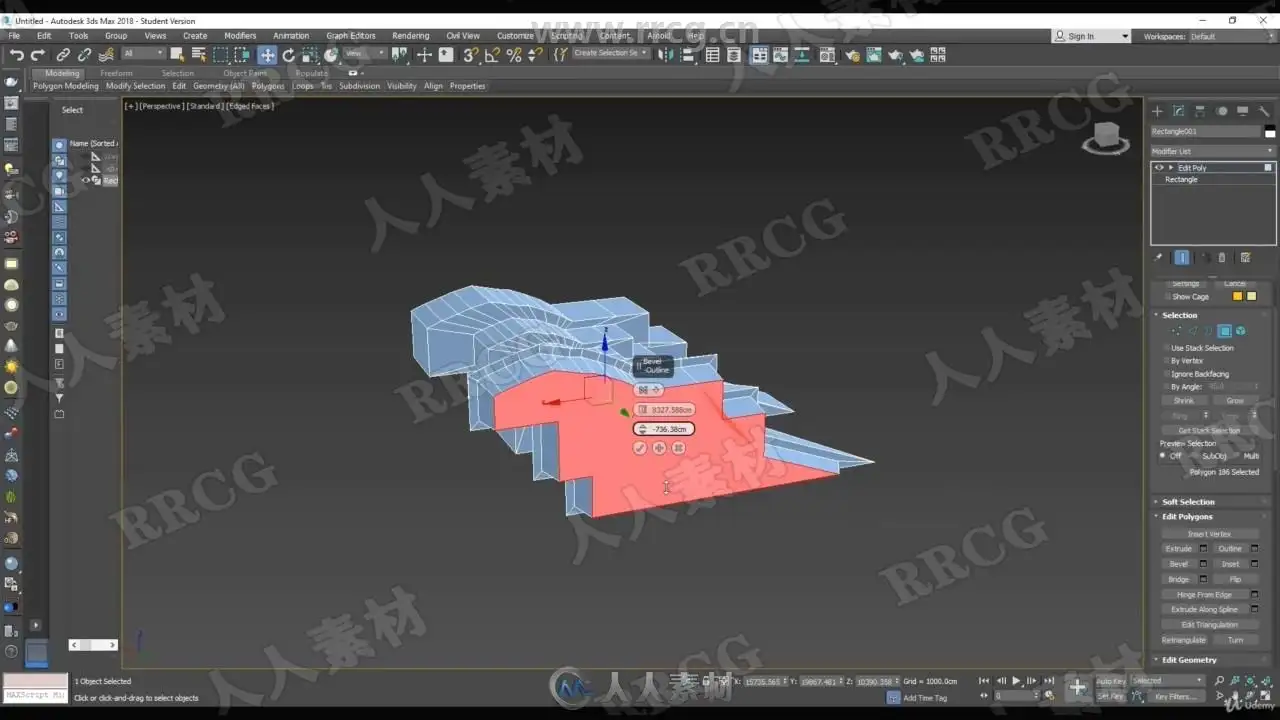This screenshot has width=1280, height=720.
Task: Open the Select by Name dialog
Action: tap(199, 55)
